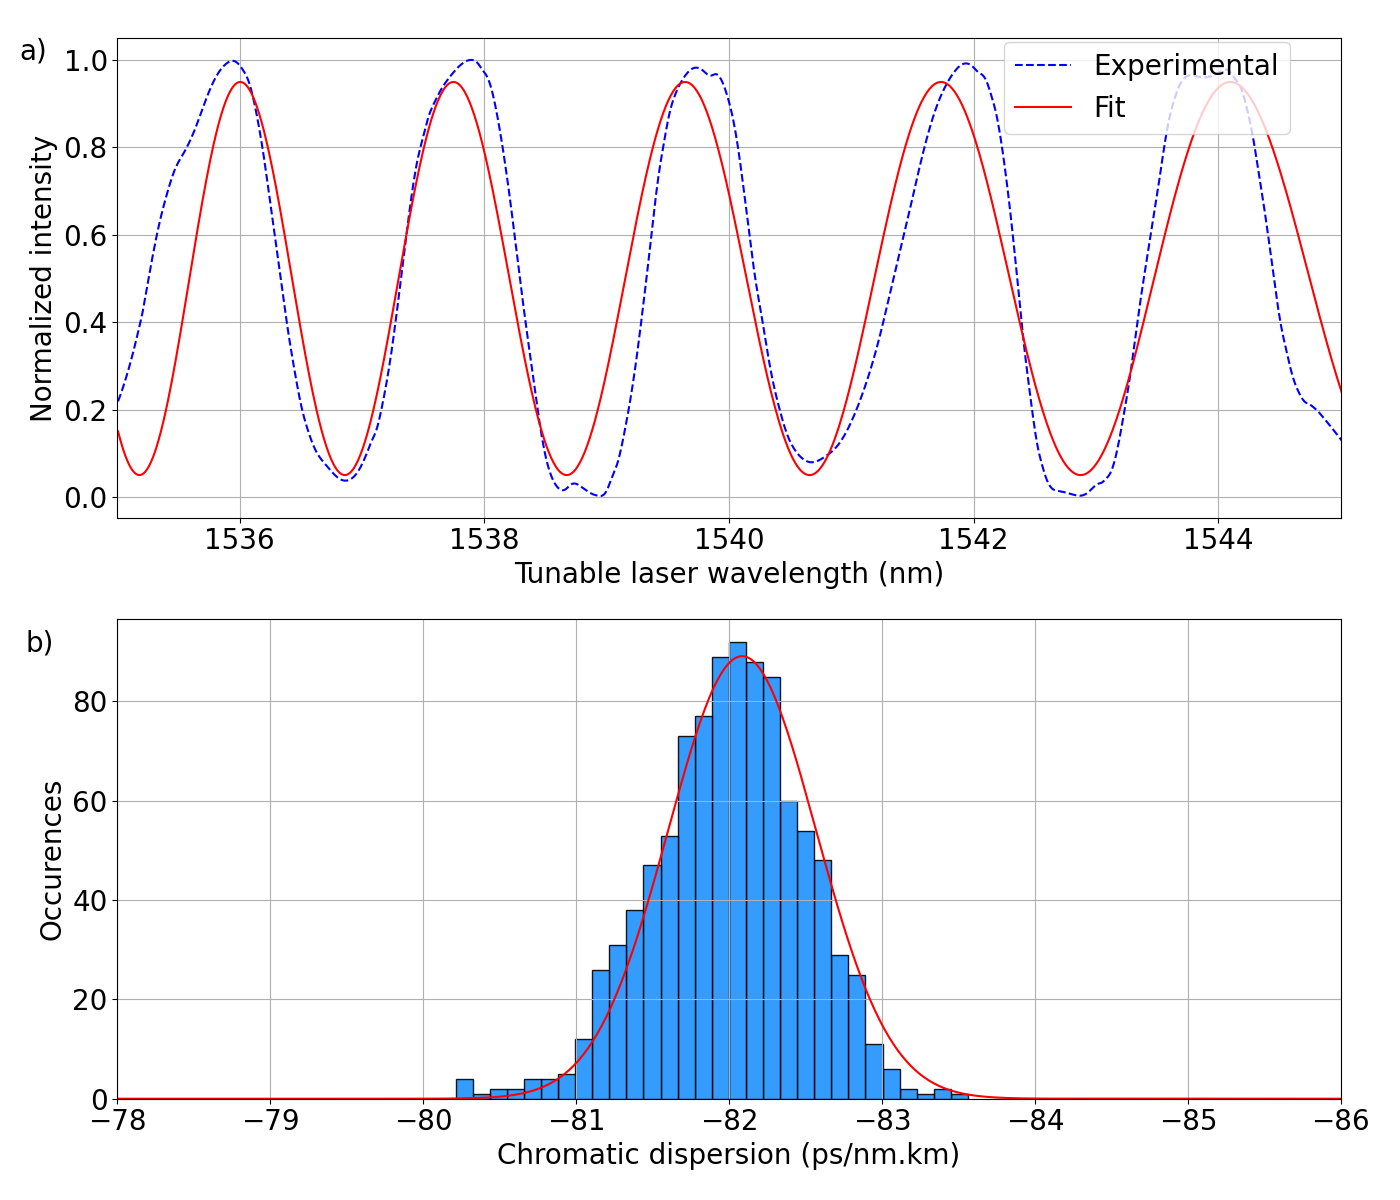This screenshot has height=1200, width=1400.
Task: Click the "Experimental" legend label
Action: click(x=1185, y=66)
